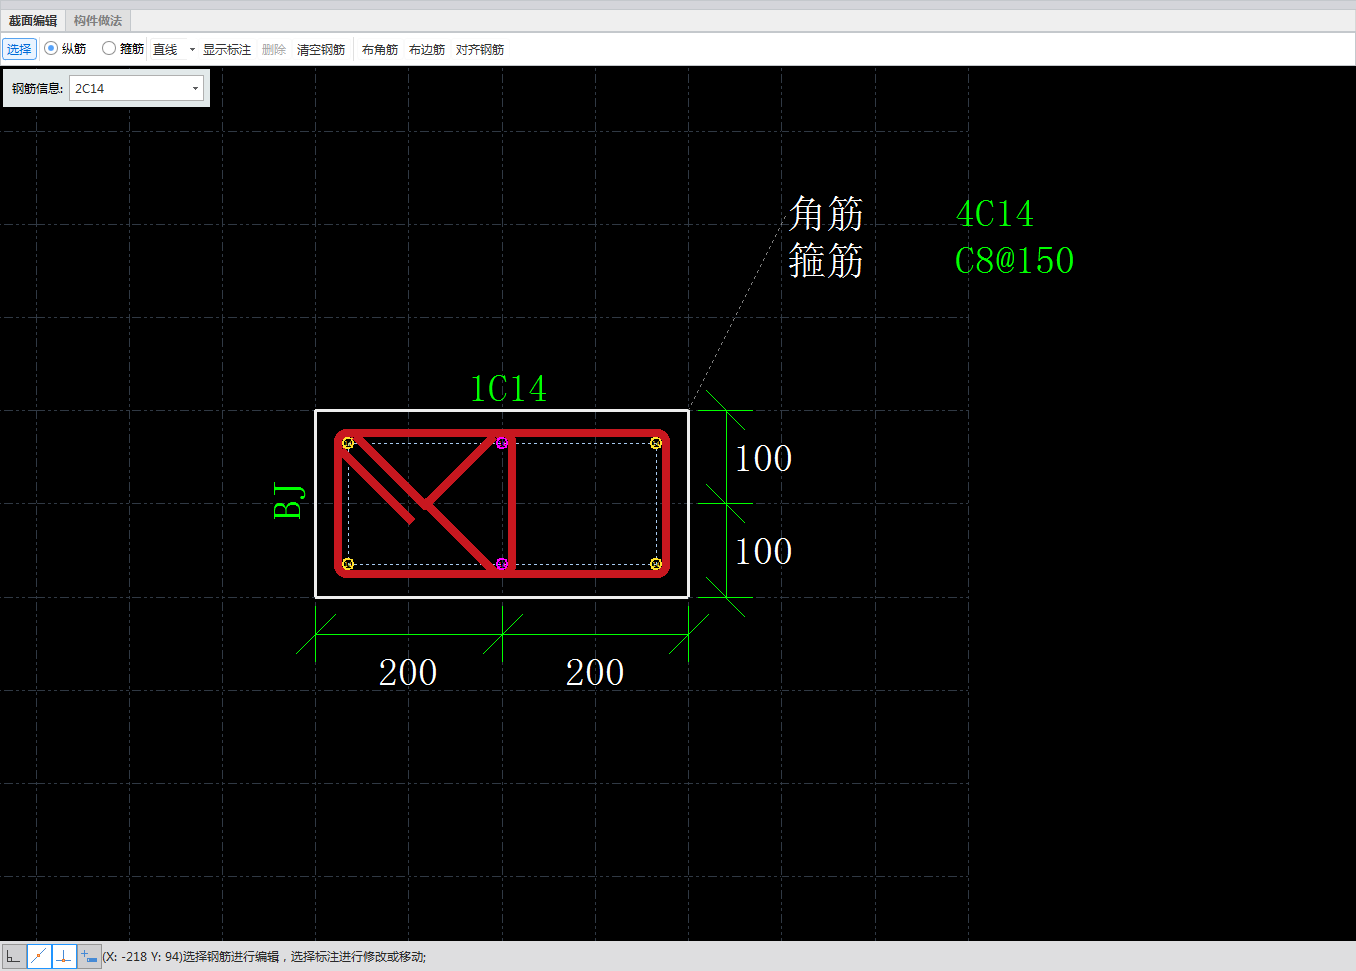Select the bottom-right yellow corner rebar point
The width and height of the screenshot is (1356, 971).
(x=656, y=564)
